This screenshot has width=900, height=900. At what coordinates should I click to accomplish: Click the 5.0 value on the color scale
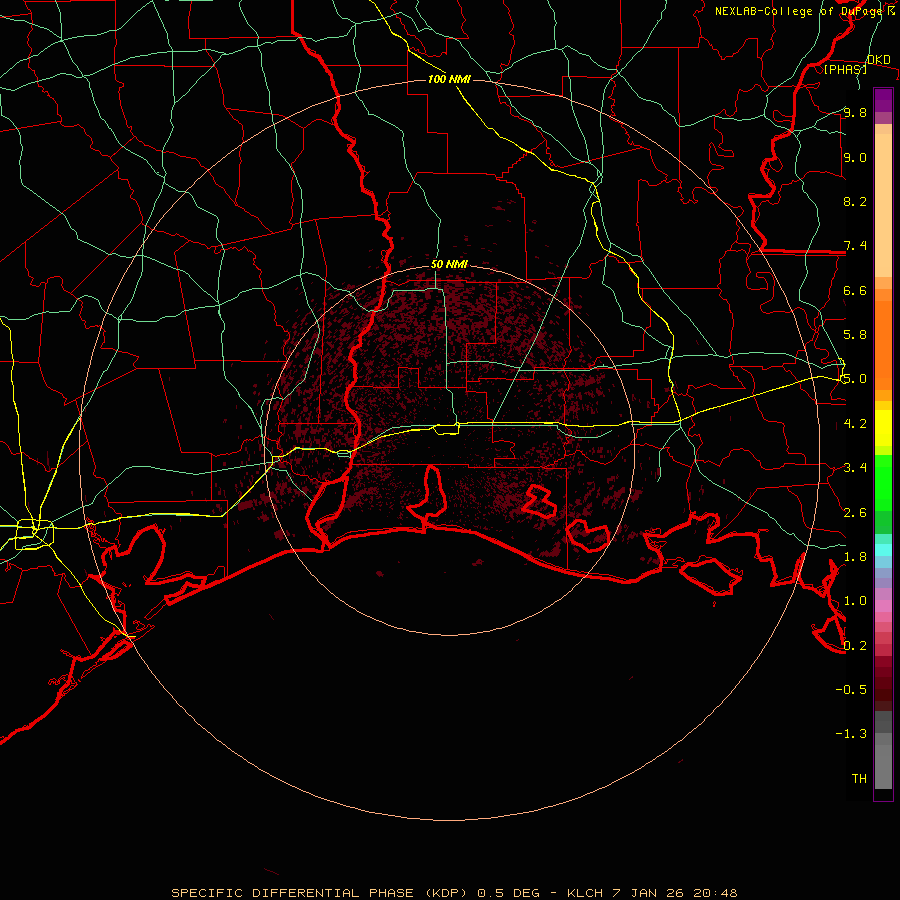[x=855, y=379]
